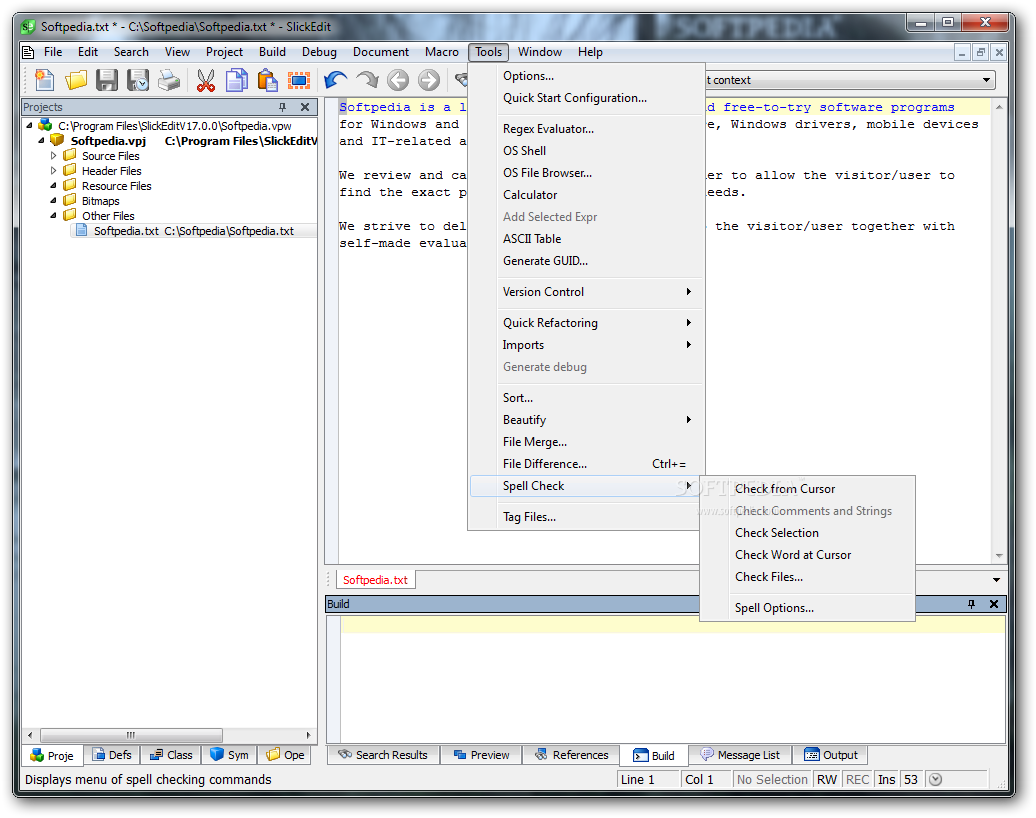This screenshot has width=1036, height=818.
Task: Expand the Source Files folder
Action: coord(54,156)
